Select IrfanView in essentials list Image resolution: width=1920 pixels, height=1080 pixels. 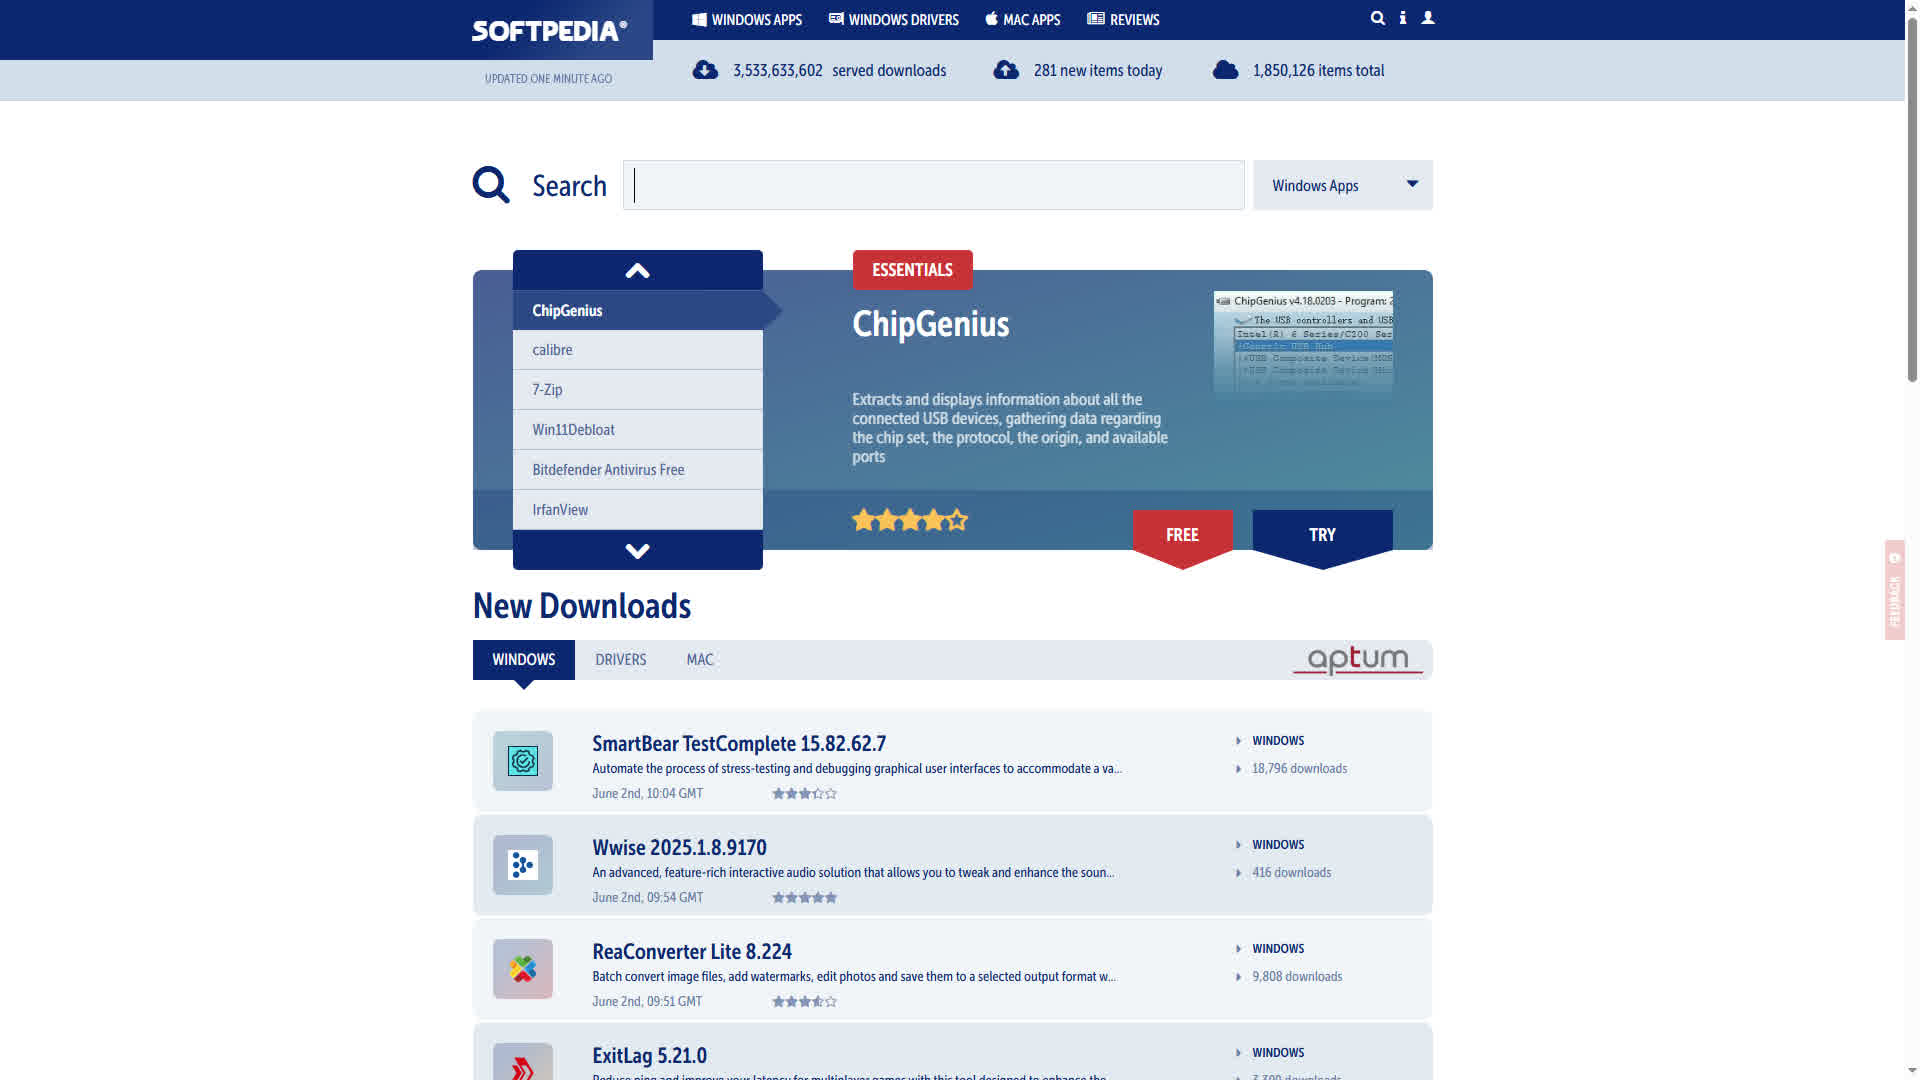click(x=637, y=510)
